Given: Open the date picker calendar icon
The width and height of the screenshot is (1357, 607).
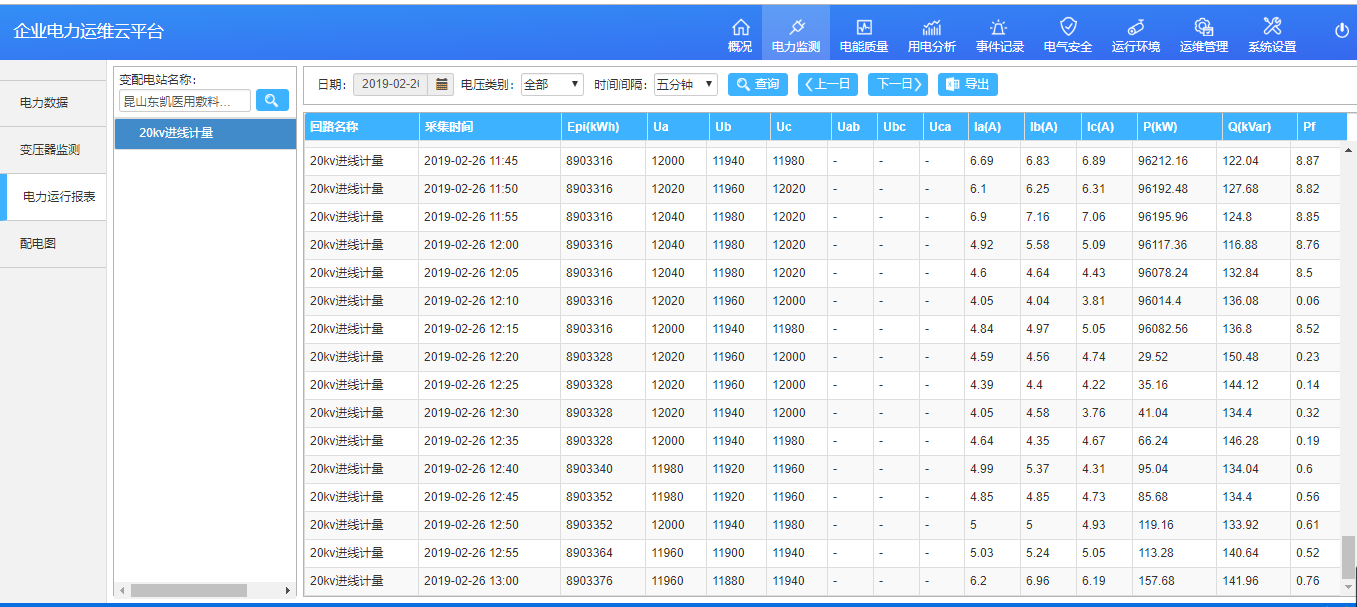Looking at the screenshot, I should pos(441,84).
